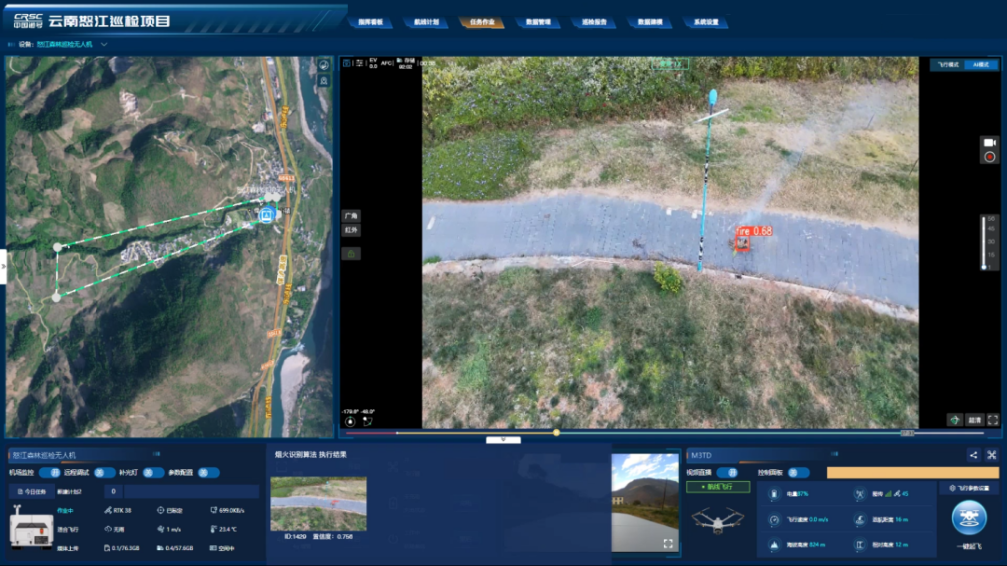Click the 一键起飞 takeoff button
The image size is (1007, 566).
(969, 518)
